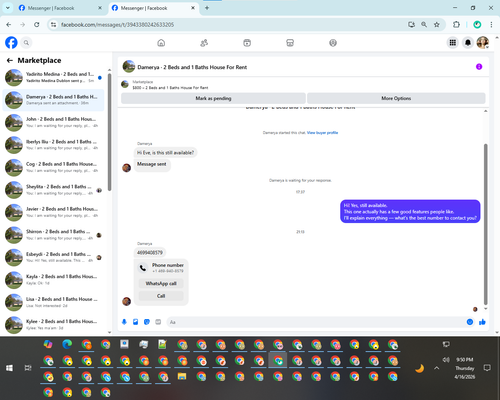Open the notifications bell
This screenshot has height=400, width=500.
point(468,43)
